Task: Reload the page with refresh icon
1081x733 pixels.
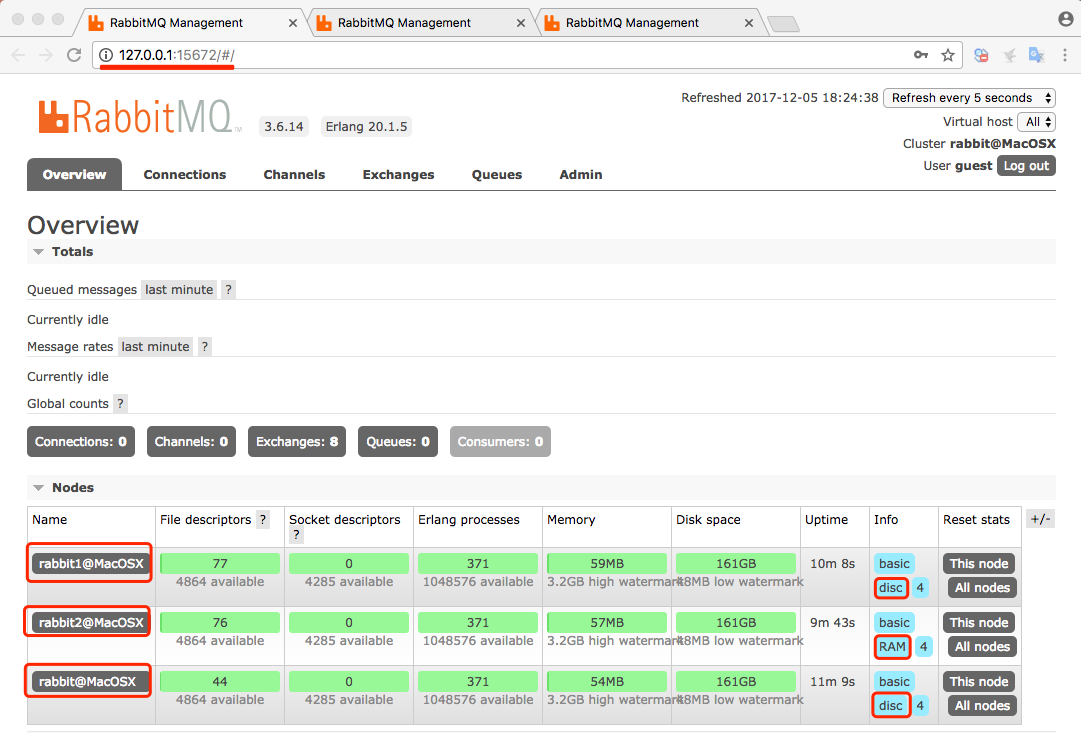Action: (x=74, y=55)
